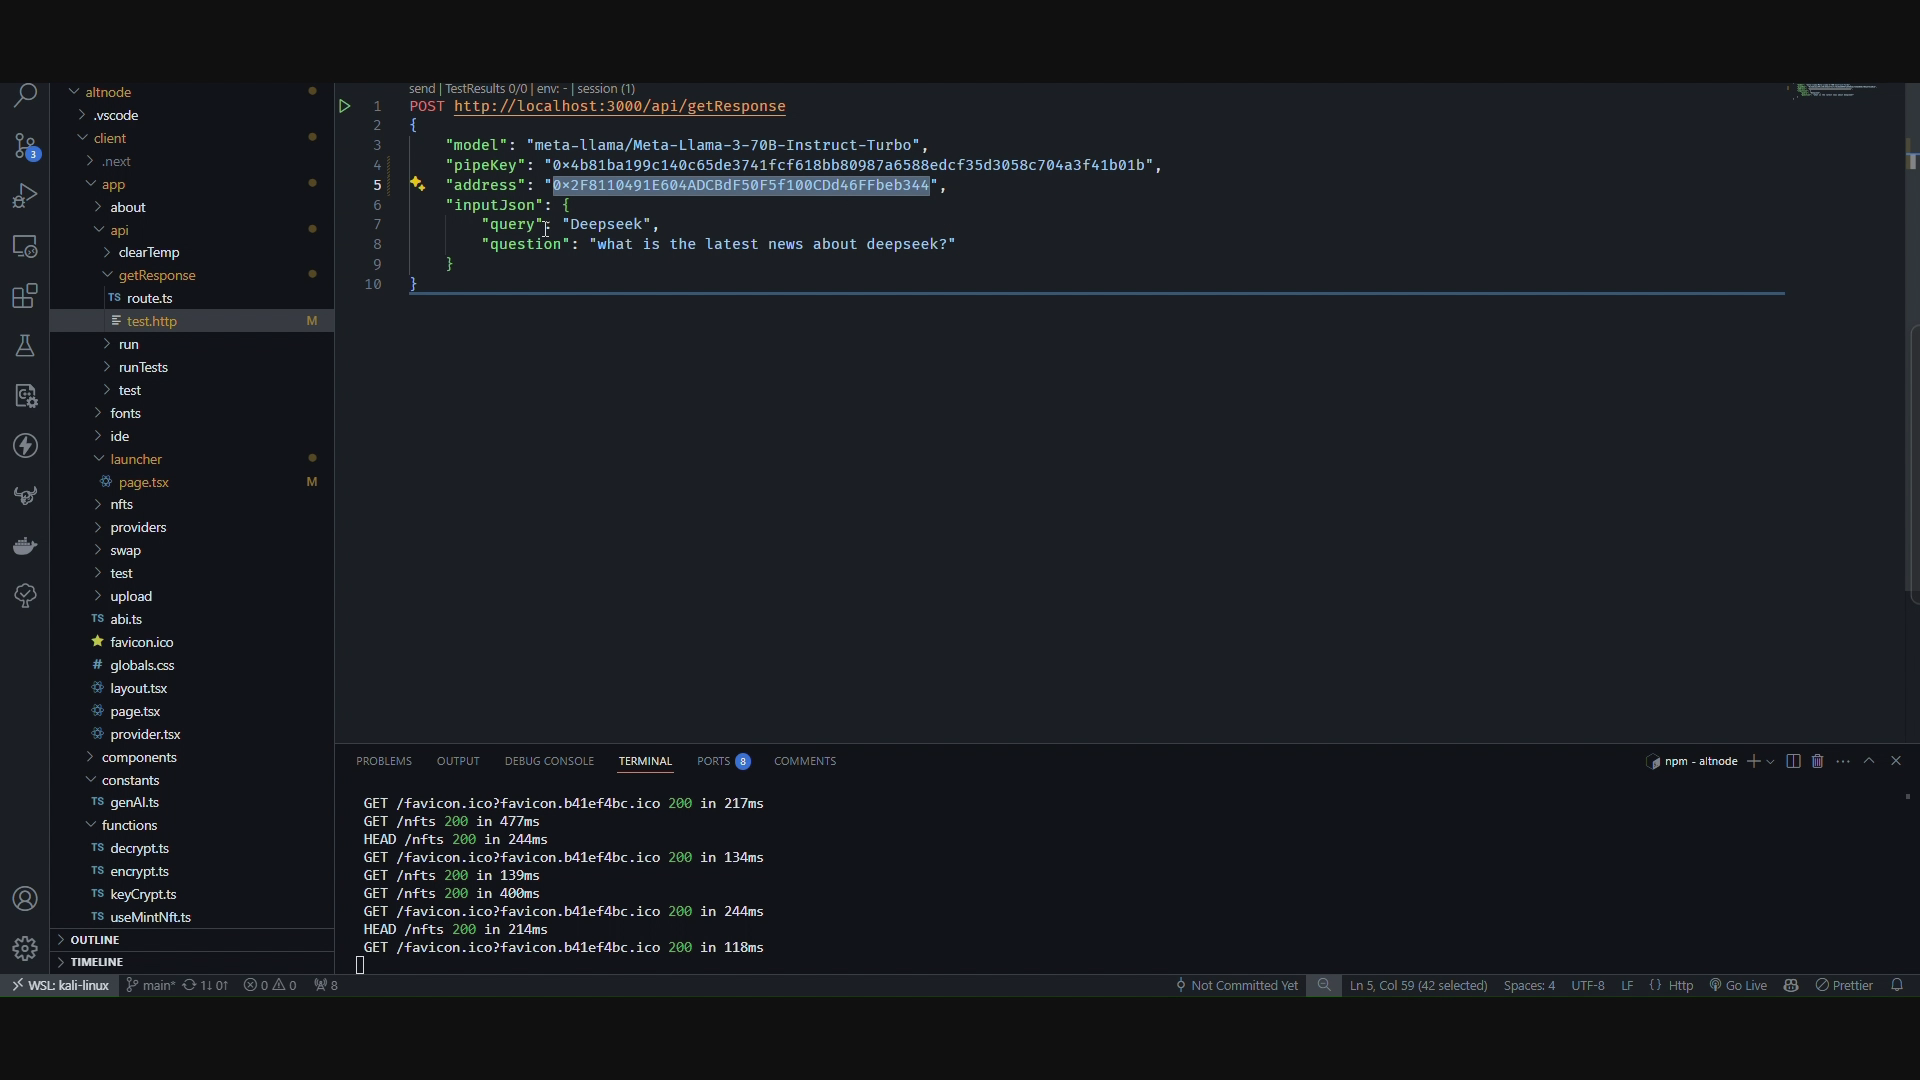Viewport: 1920px width, 1080px height.
Task: Kill terminal with the trash icon
Action: coord(1818,762)
